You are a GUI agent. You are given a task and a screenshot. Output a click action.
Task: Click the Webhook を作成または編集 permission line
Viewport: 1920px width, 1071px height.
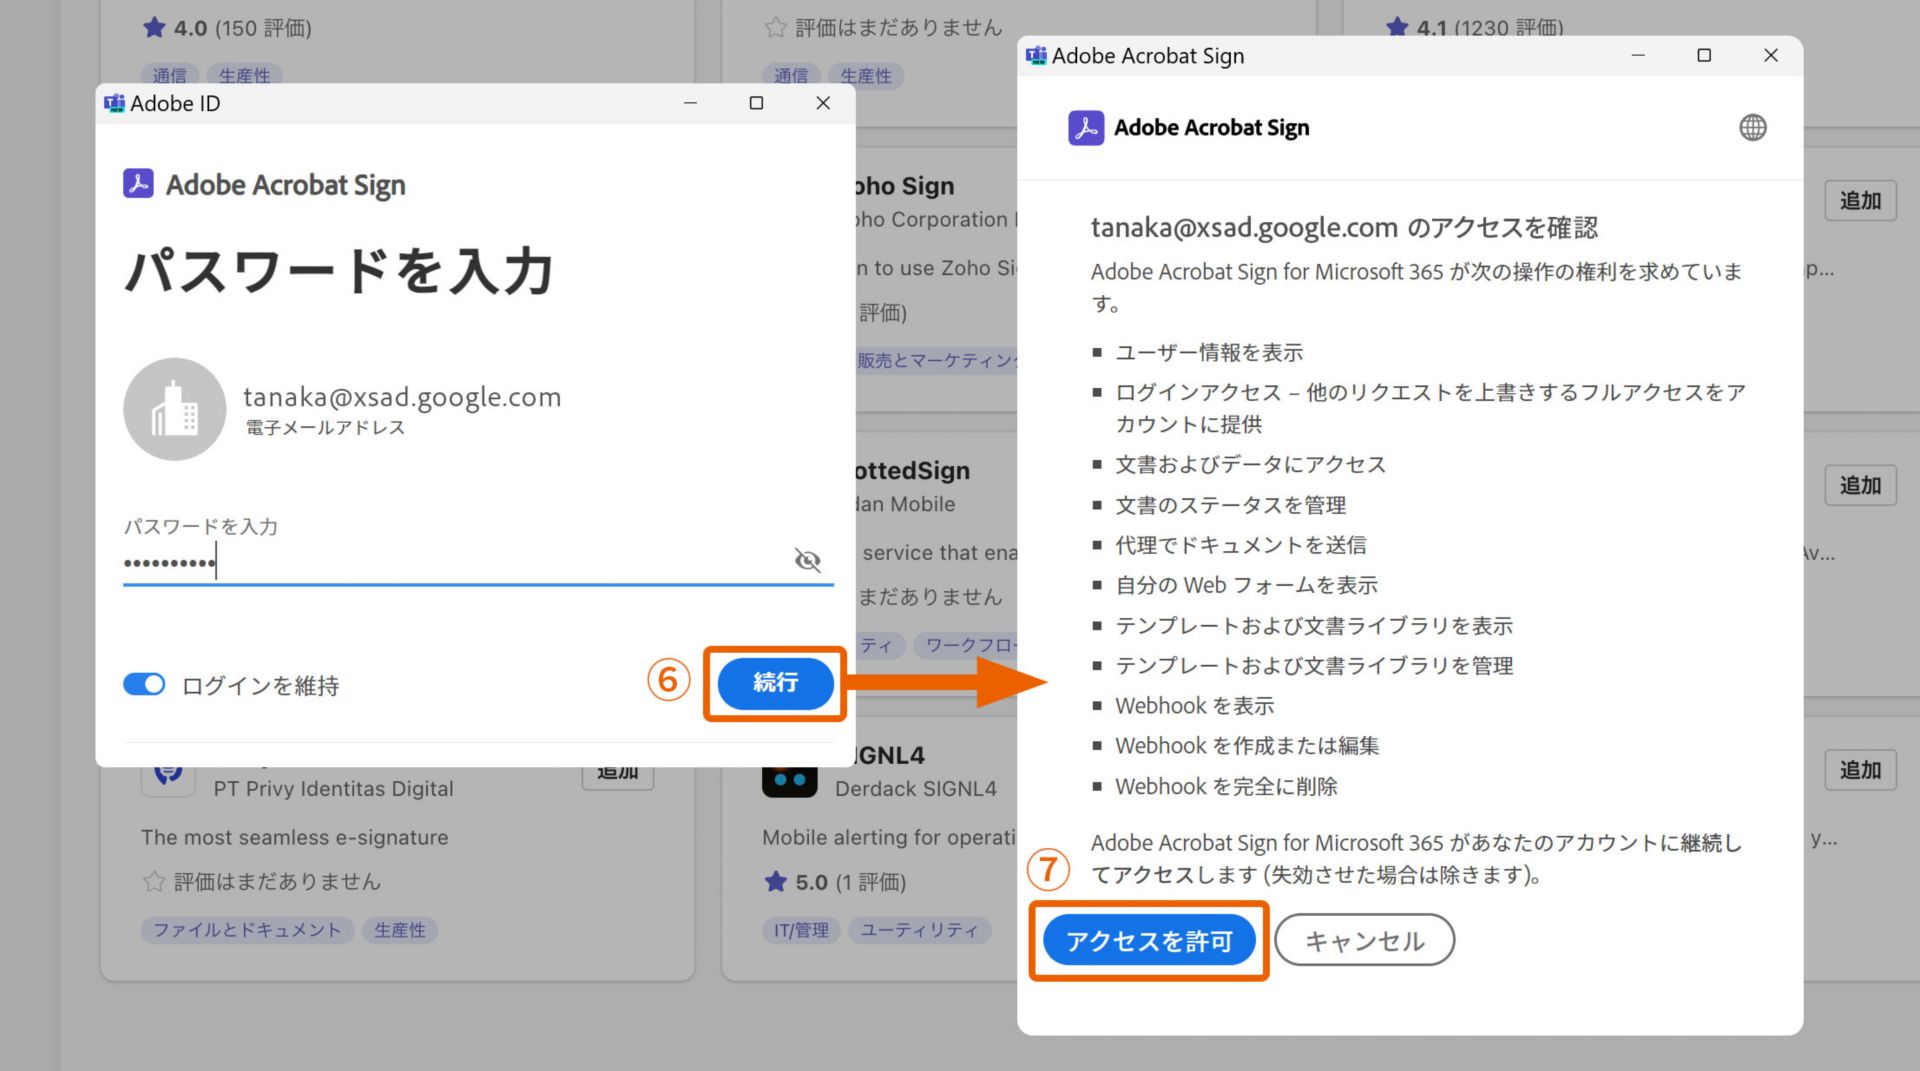[x=1247, y=746]
